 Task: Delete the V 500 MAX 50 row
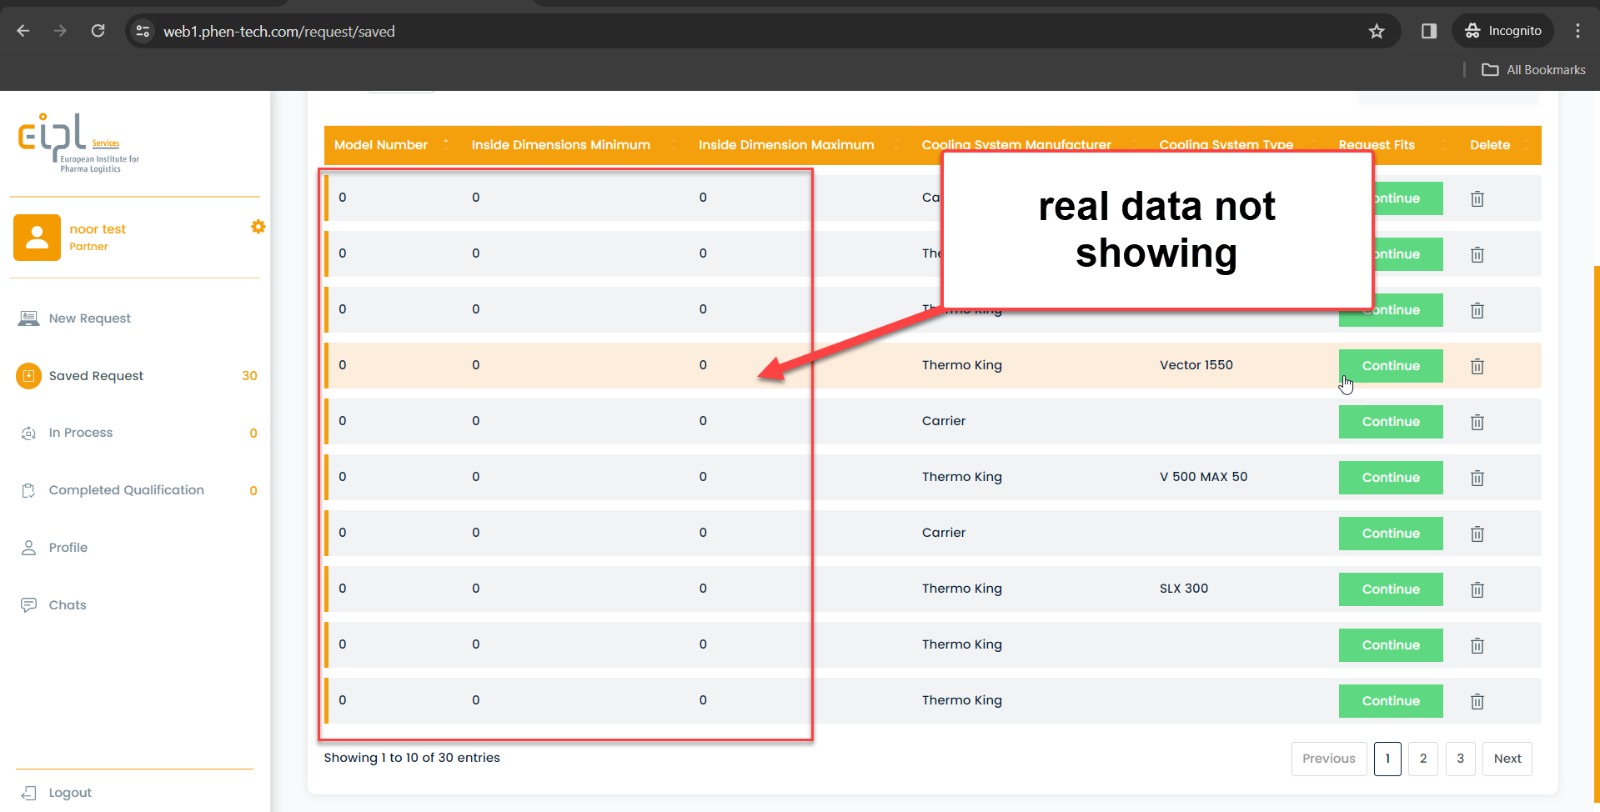1477,478
